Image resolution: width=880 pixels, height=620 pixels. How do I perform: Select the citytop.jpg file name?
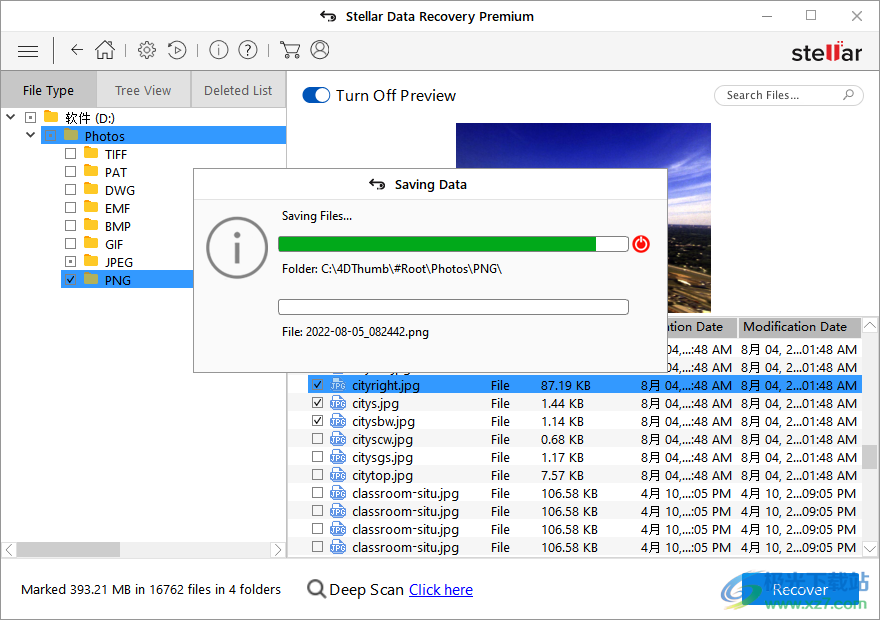click(383, 476)
